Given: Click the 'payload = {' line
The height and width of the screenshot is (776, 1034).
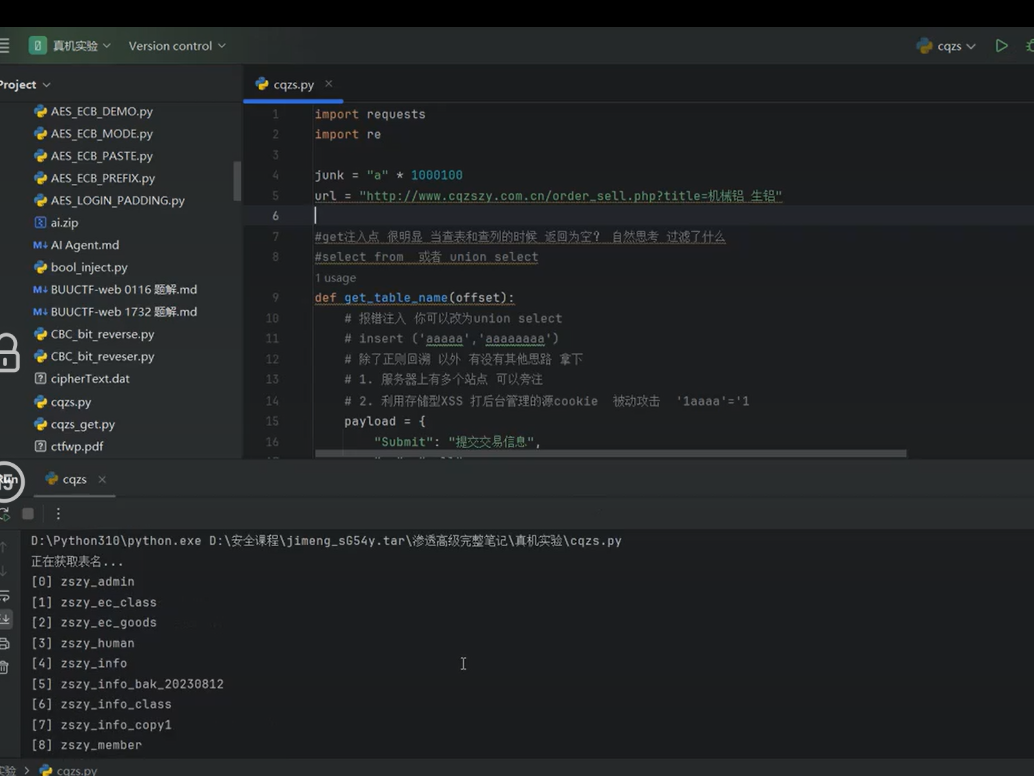Looking at the screenshot, I should (384, 421).
